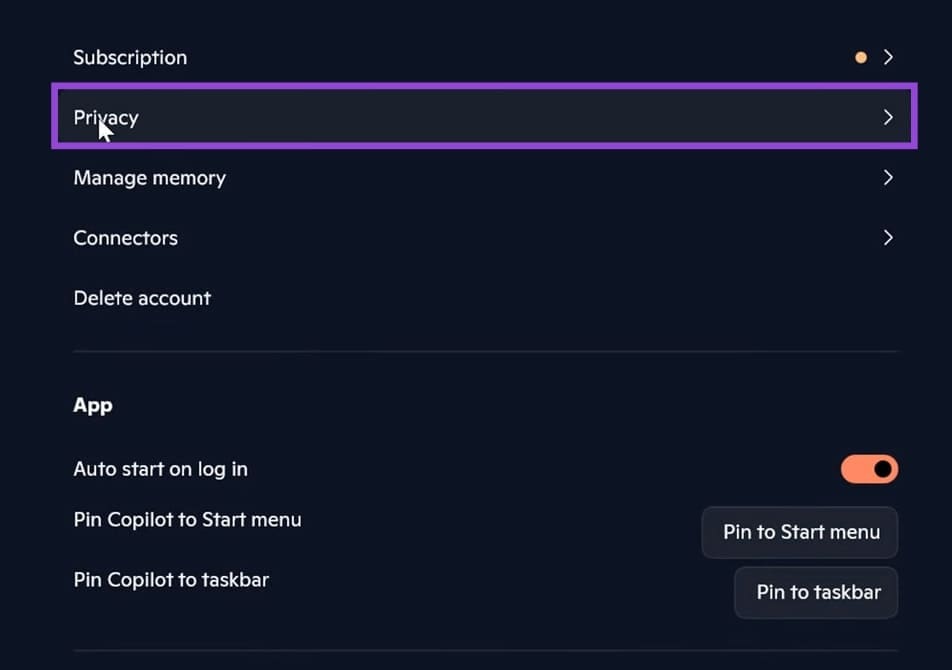
Task: Select the Pin Copilot to Start menu label
Action: coord(187,519)
